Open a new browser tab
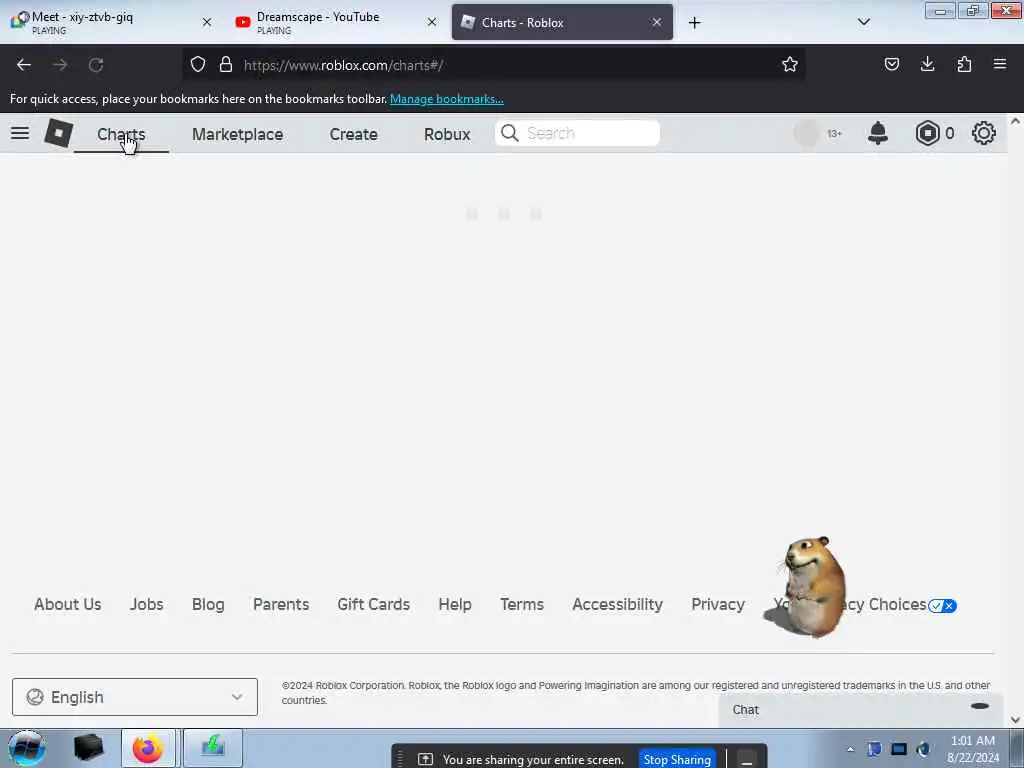Image resolution: width=1024 pixels, height=768 pixels. click(x=694, y=23)
